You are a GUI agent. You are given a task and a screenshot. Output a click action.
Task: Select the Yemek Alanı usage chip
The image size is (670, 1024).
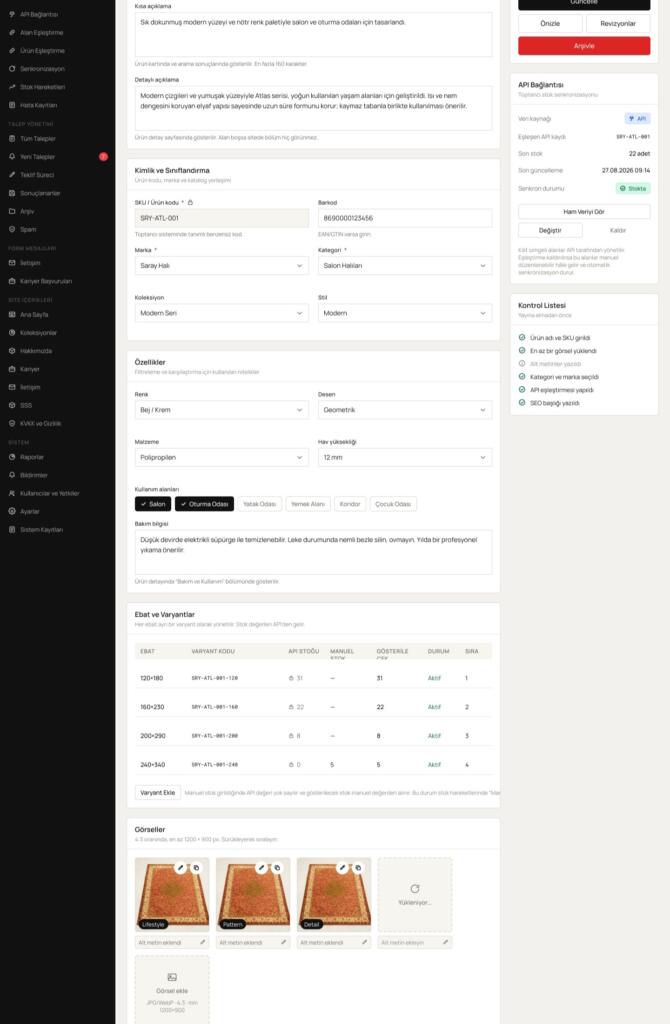pyautogui.click(x=308, y=504)
